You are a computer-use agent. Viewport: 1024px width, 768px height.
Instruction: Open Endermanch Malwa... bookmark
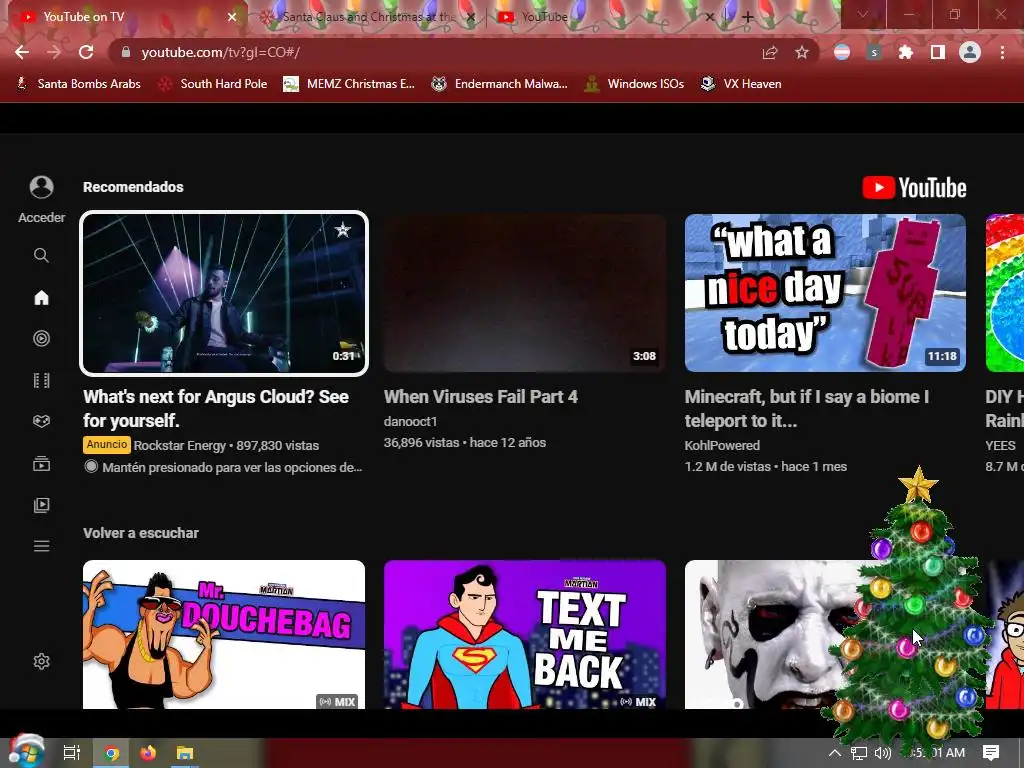[499, 84]
